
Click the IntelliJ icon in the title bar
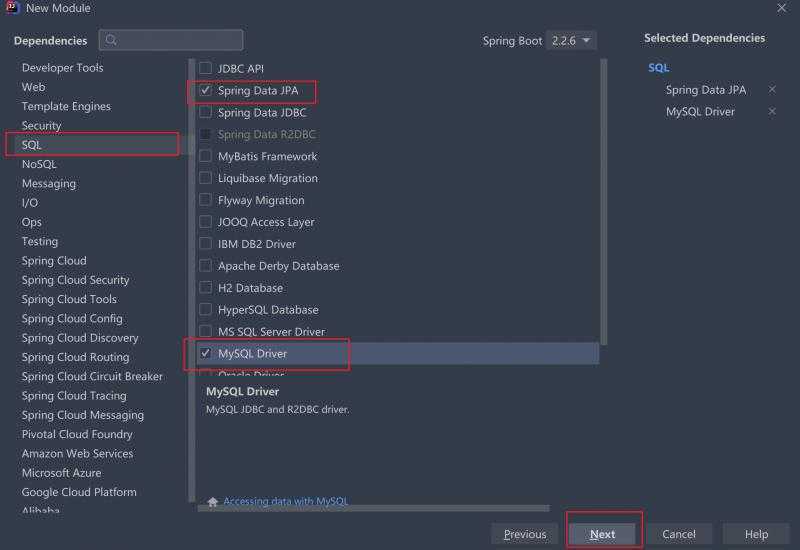click(x=13, y=8)
